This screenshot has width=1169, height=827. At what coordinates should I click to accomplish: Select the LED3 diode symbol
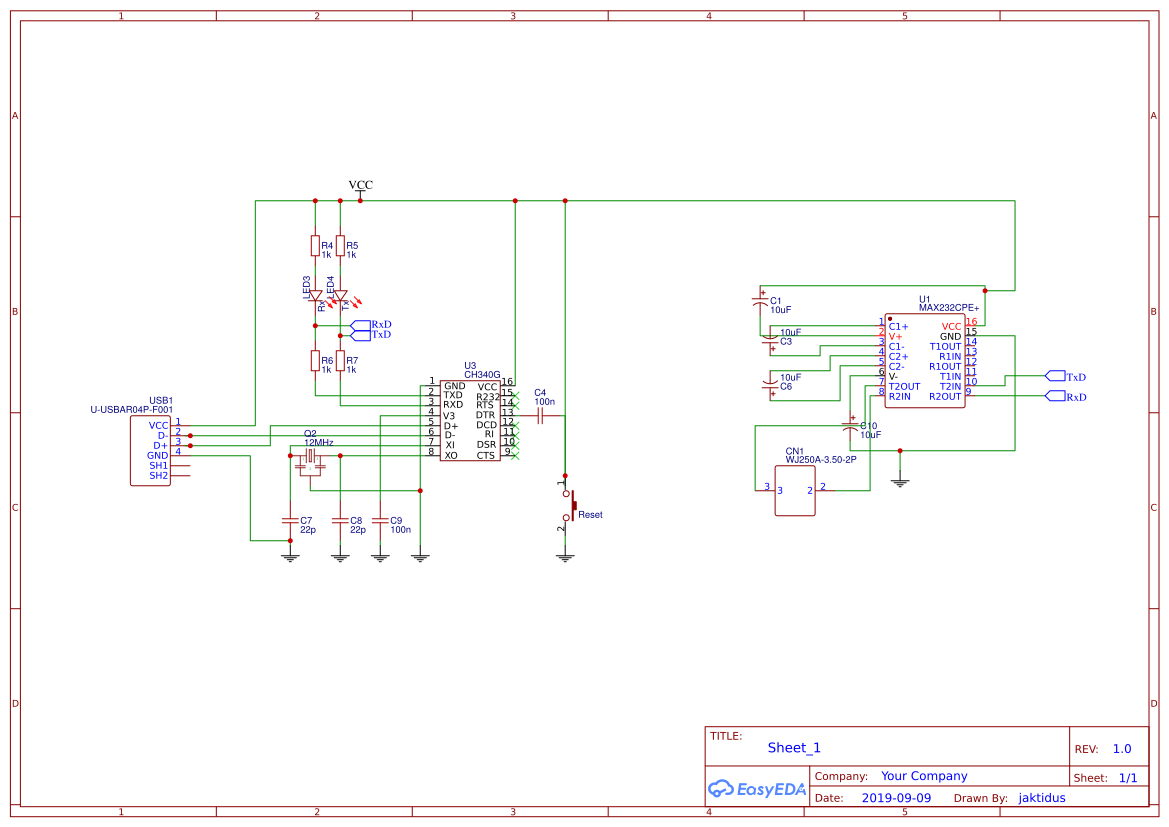point(315,297)
